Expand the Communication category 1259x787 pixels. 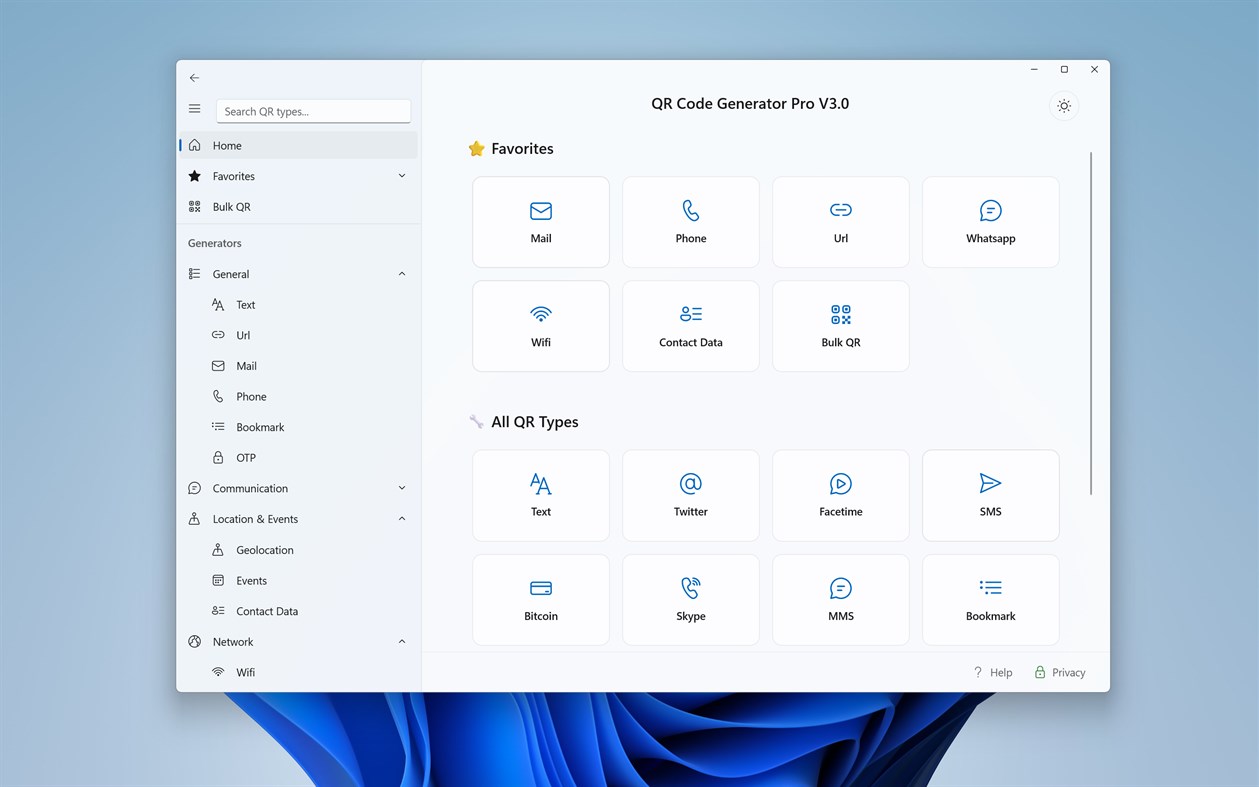pyautogui.click(x=401, y=488)
